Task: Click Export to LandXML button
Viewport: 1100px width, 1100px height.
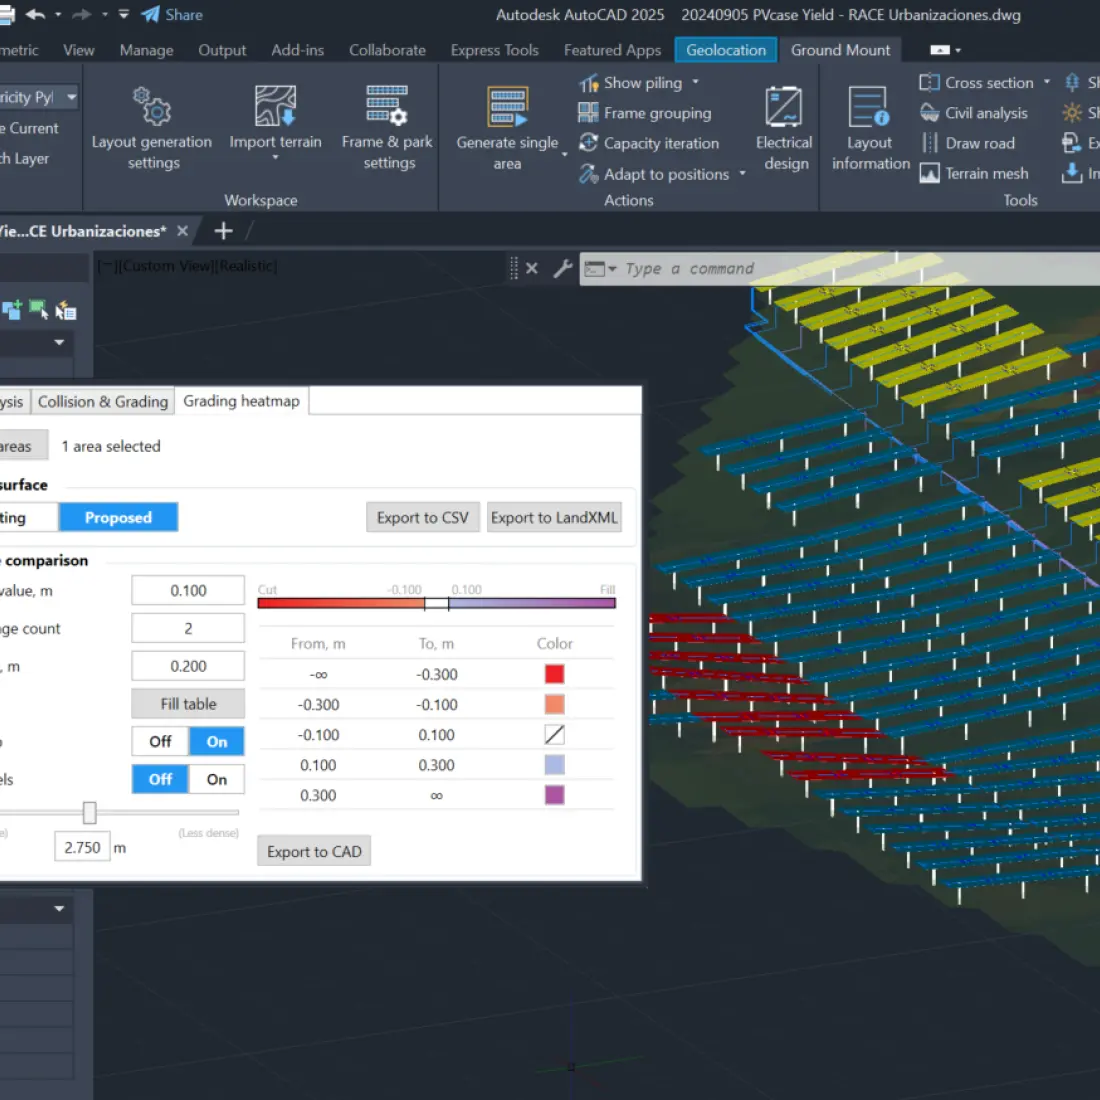Action: click(554, 518)
